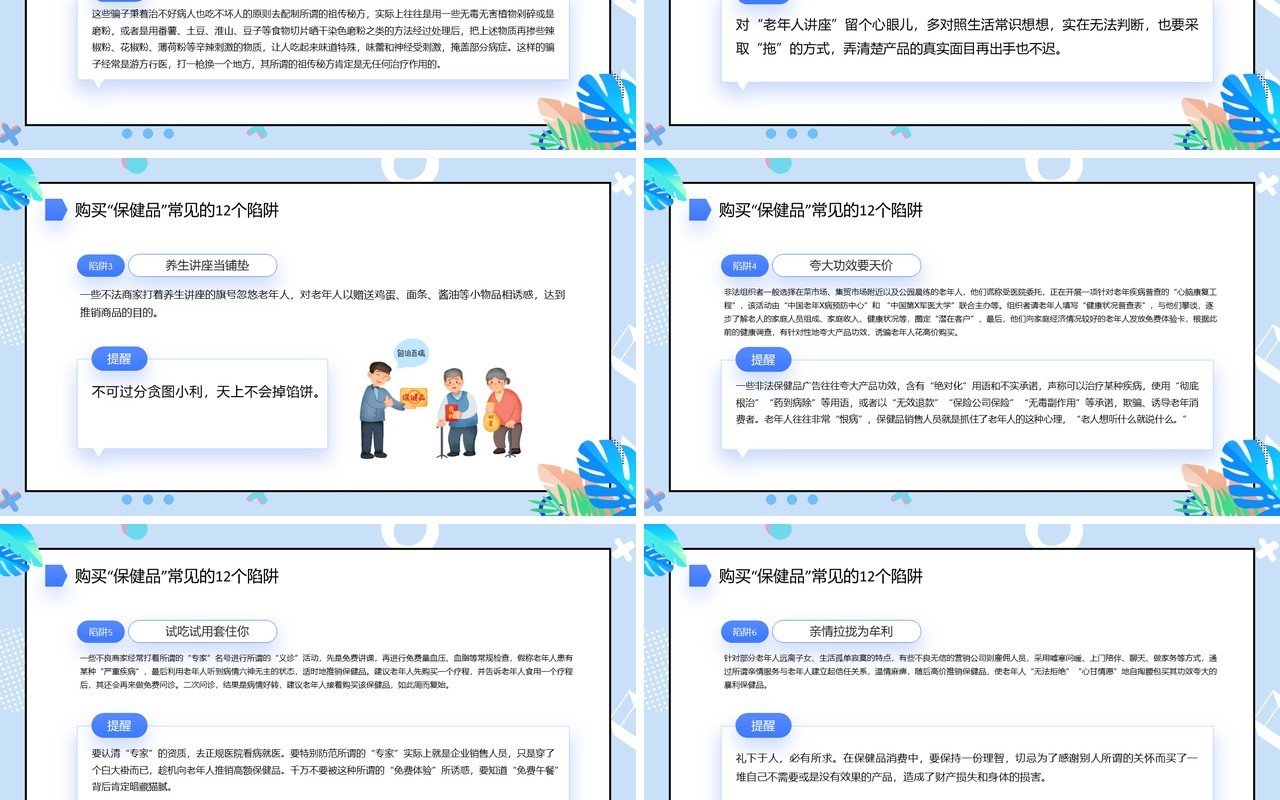Click the 提醒 label on the 陷阱3 slide
1280x800 pixels.
(x=119, y=359)
